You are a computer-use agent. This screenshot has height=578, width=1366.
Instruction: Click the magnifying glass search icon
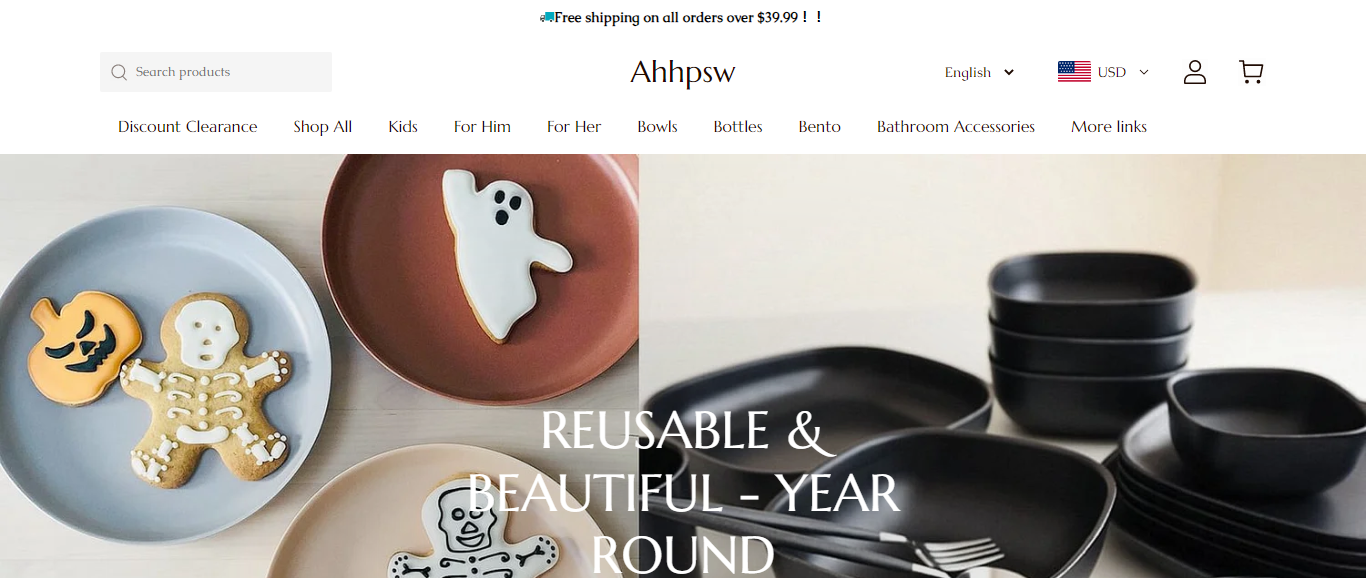point(119,72)
